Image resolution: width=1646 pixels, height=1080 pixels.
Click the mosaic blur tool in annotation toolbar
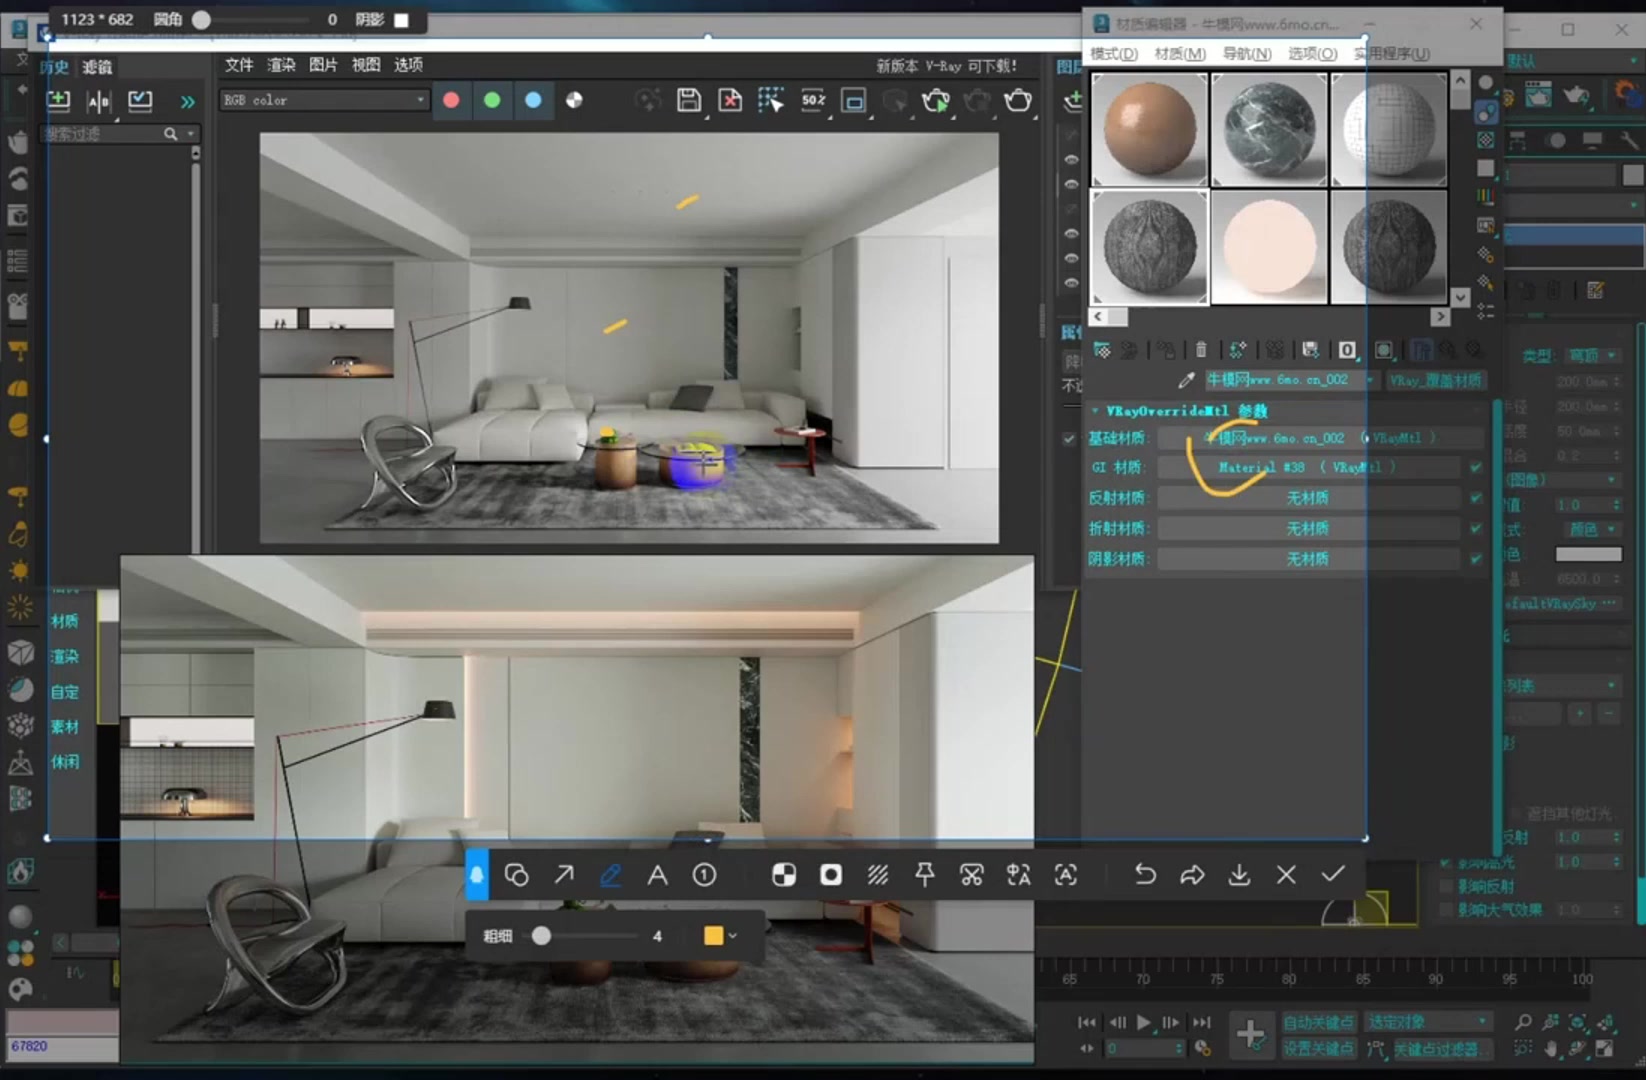click(x=878, y=874)
